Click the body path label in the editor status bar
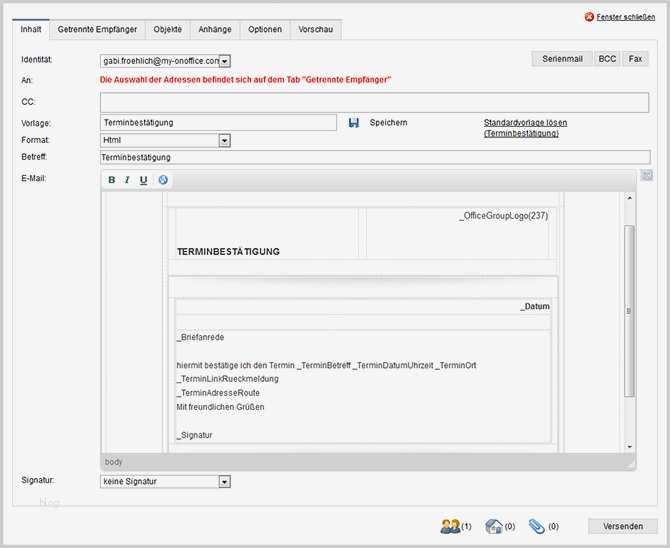 tap(114, 462)
